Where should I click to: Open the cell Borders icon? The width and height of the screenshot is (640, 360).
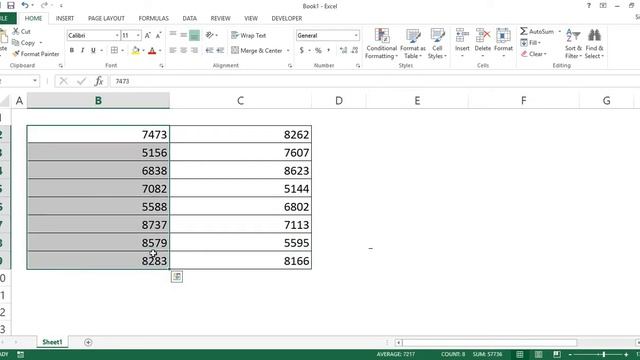pyautogui.click(x=114, y=50)
